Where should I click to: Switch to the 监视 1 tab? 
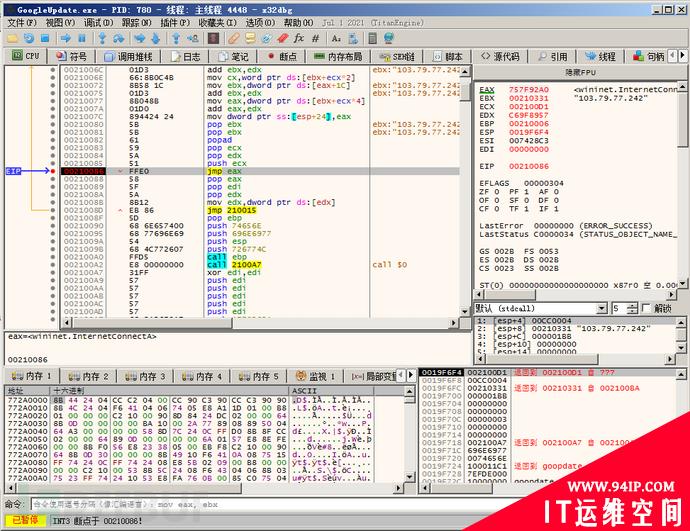tap(315, 376)
